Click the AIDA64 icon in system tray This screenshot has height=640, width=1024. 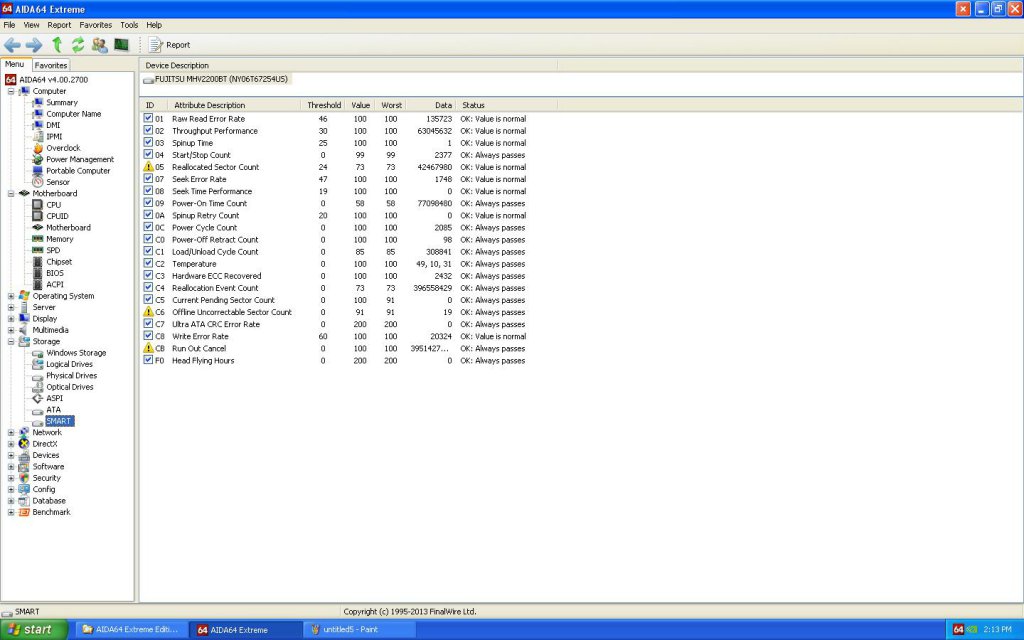(x=958, y=630)
